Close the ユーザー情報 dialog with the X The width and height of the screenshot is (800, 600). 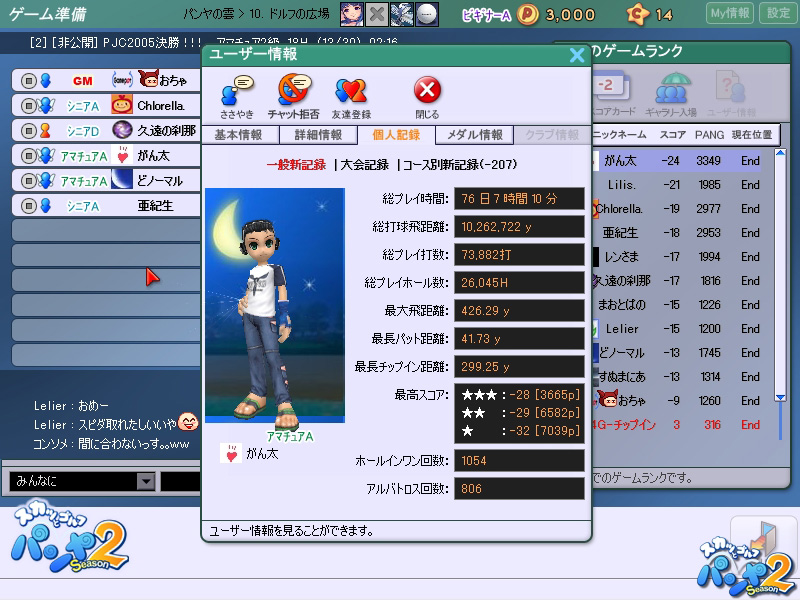(x=577, y=55)
